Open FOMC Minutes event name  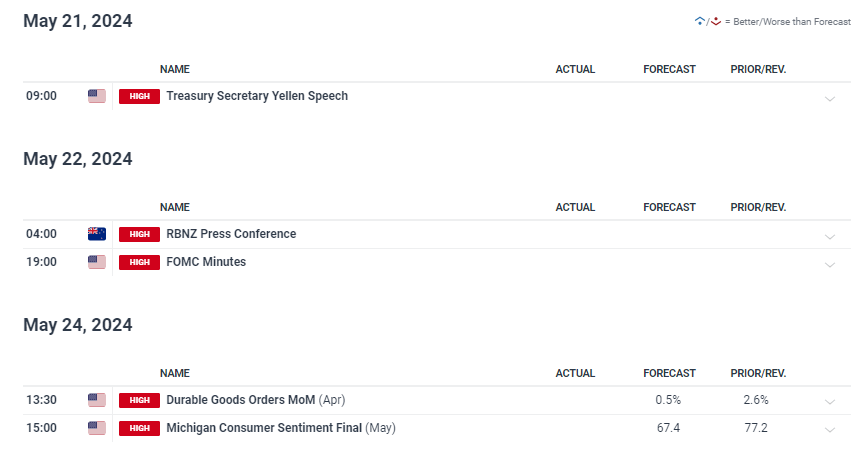tap(206, 262)
